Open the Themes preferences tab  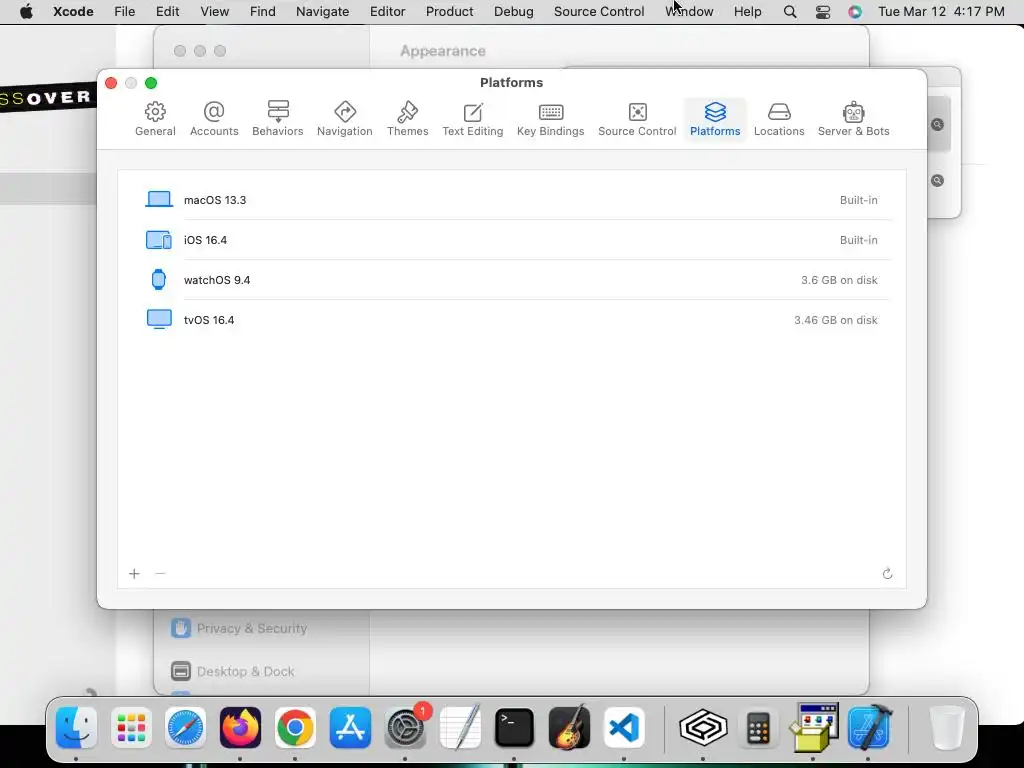click(x=408, y=119)
